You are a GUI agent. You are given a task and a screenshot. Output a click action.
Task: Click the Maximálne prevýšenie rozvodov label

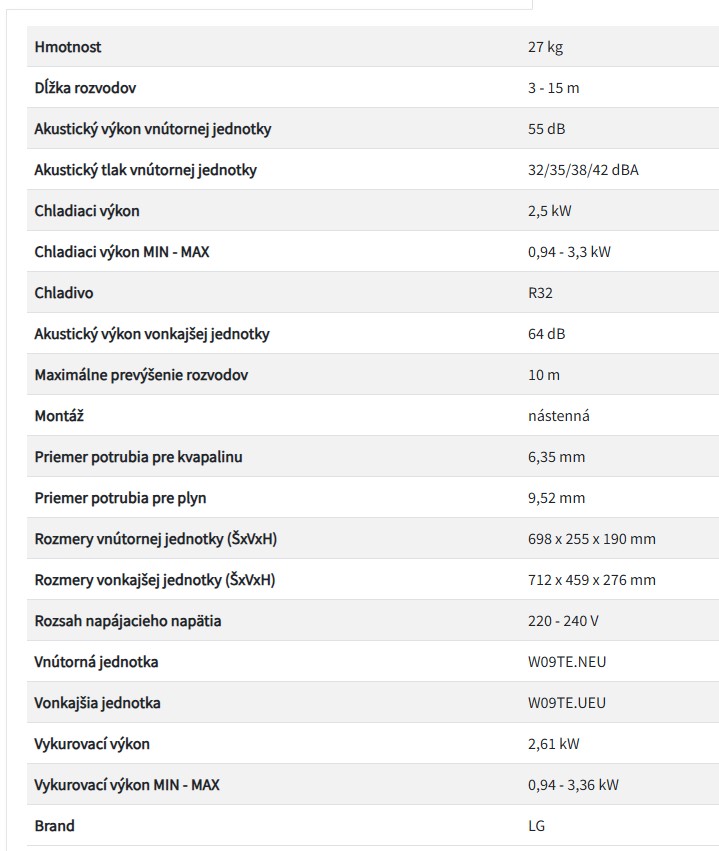point(141,375)
